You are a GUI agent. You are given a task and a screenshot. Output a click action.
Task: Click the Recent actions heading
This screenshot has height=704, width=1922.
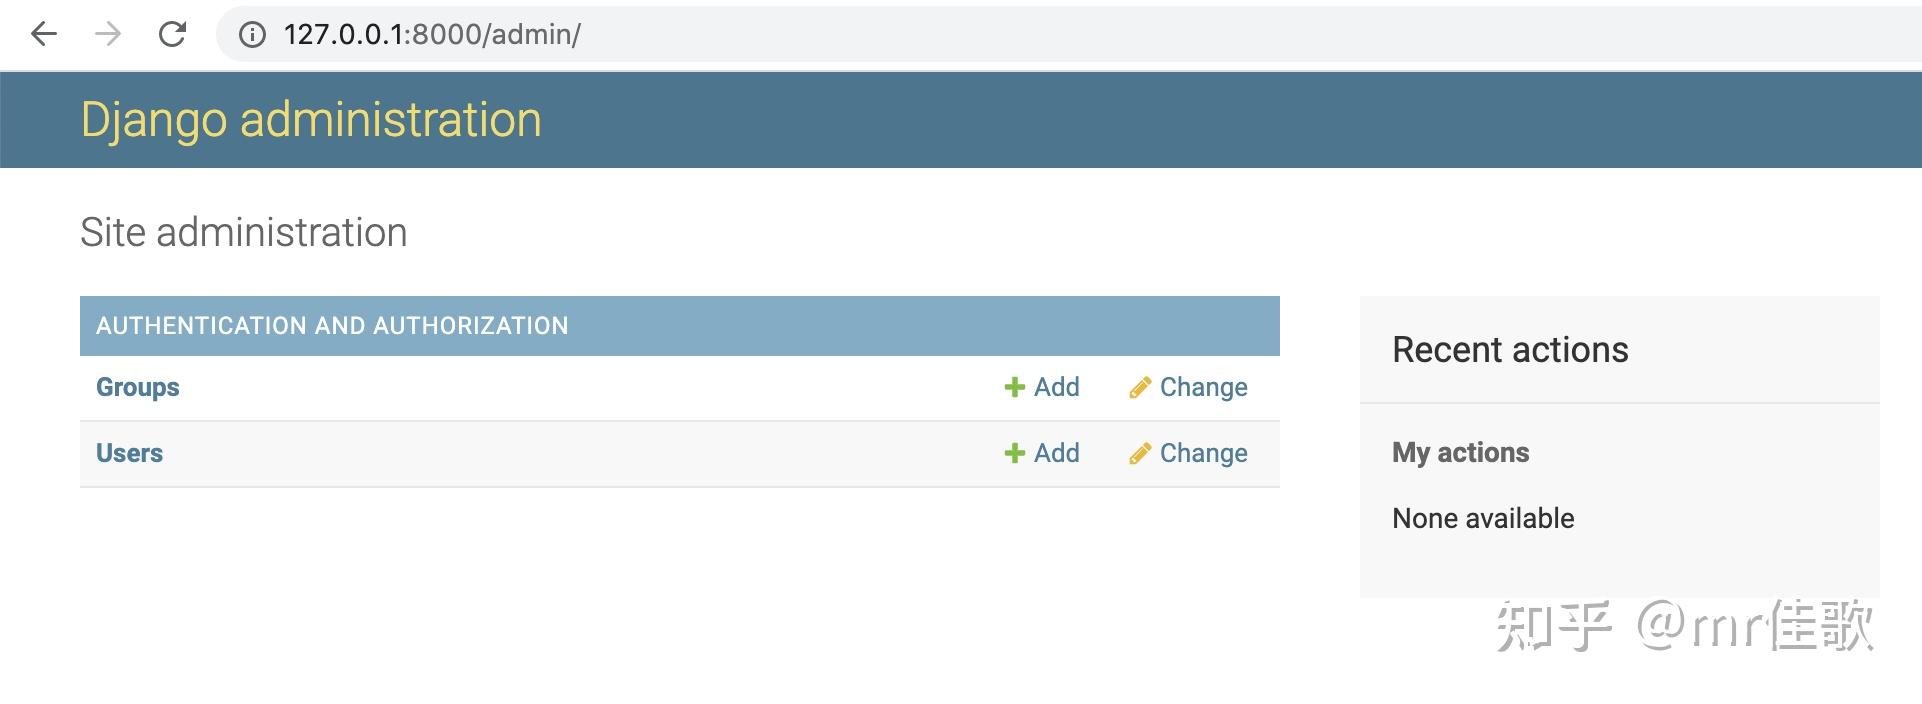1510,350
